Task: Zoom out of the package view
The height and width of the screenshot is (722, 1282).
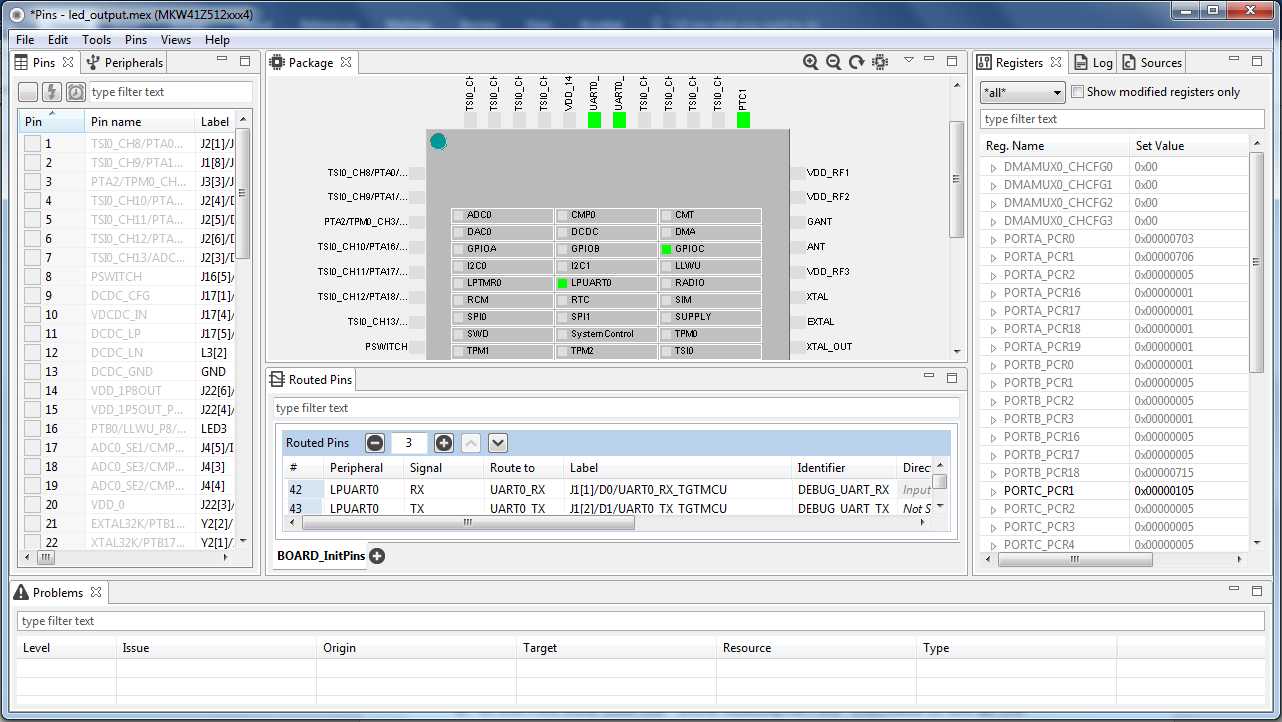Action: point(834,62)
